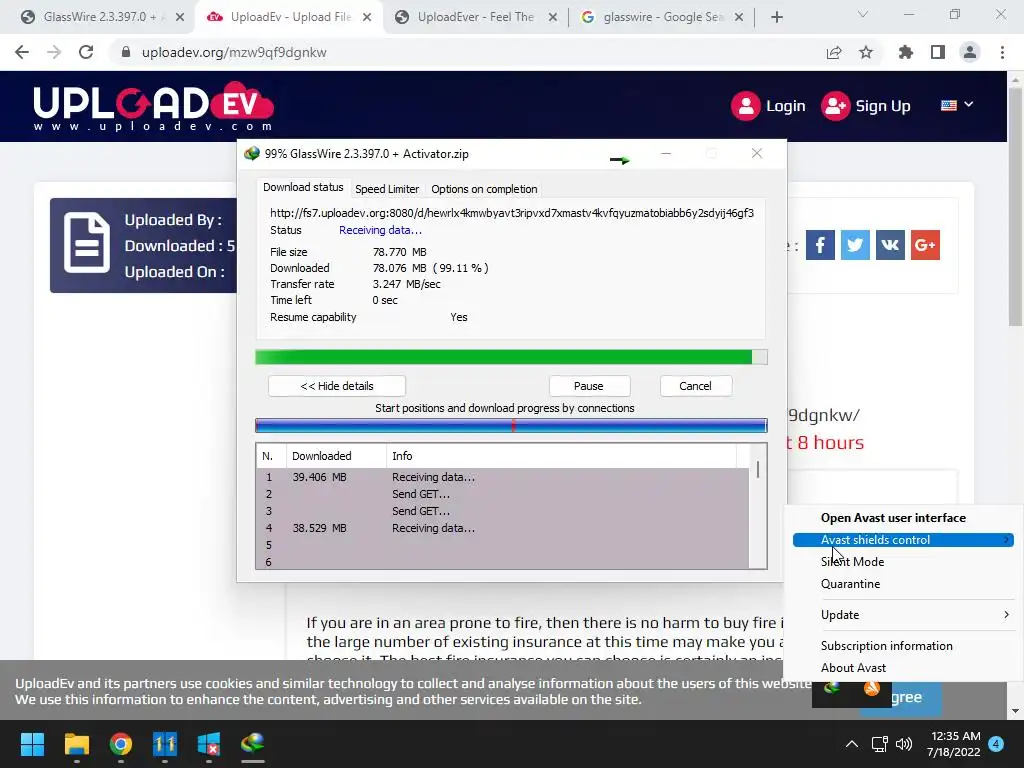Switch to the GlassWire 2.3.397.0 browser tab

pyautogui.click(x=101, y=17)
